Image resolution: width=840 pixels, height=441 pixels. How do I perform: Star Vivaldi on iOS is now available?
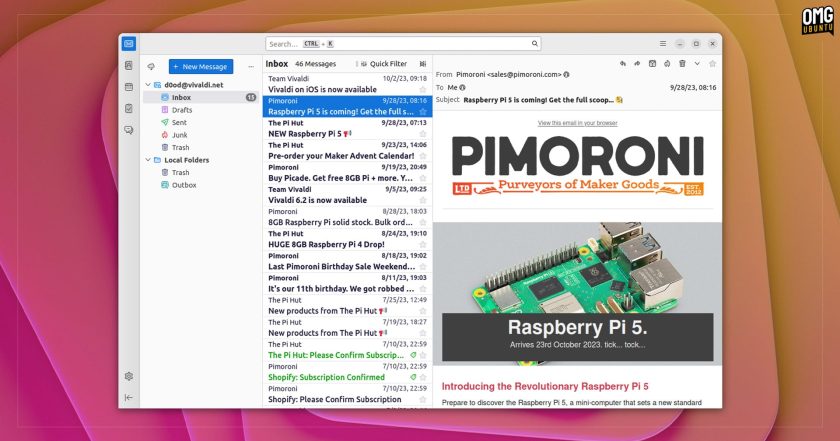tap(423, 89)
